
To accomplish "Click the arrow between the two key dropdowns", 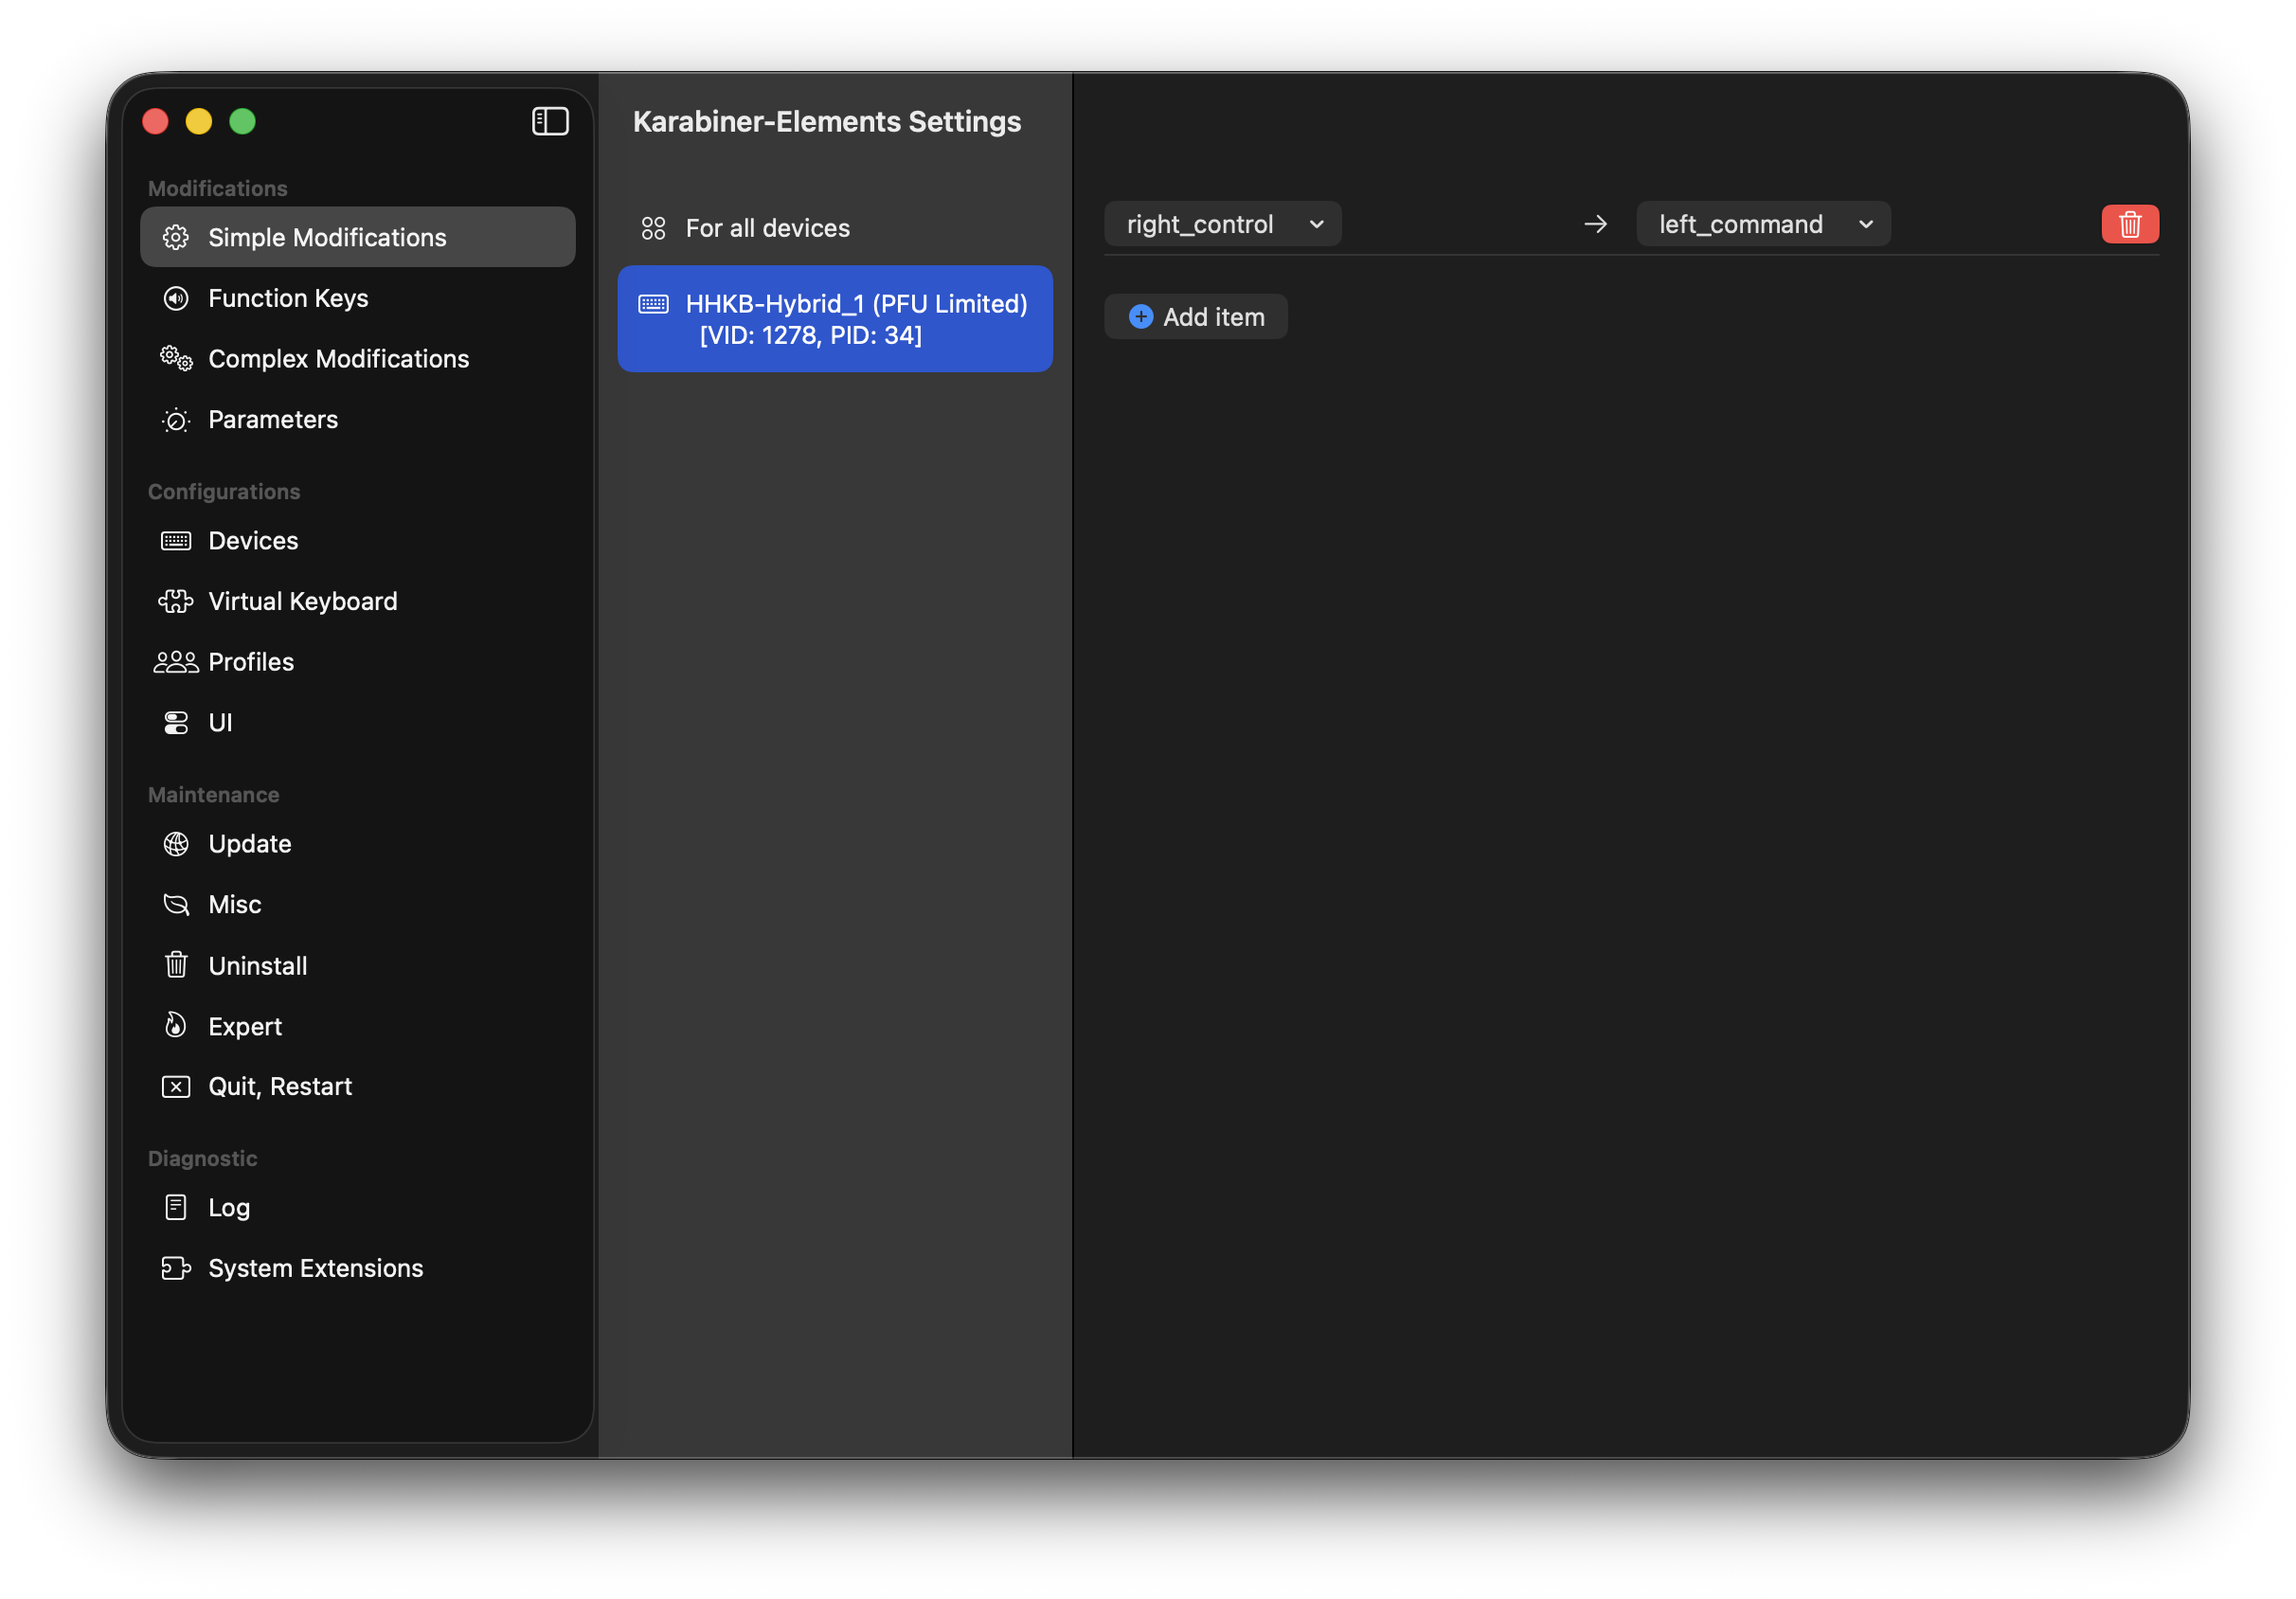I will [1596, 224].
